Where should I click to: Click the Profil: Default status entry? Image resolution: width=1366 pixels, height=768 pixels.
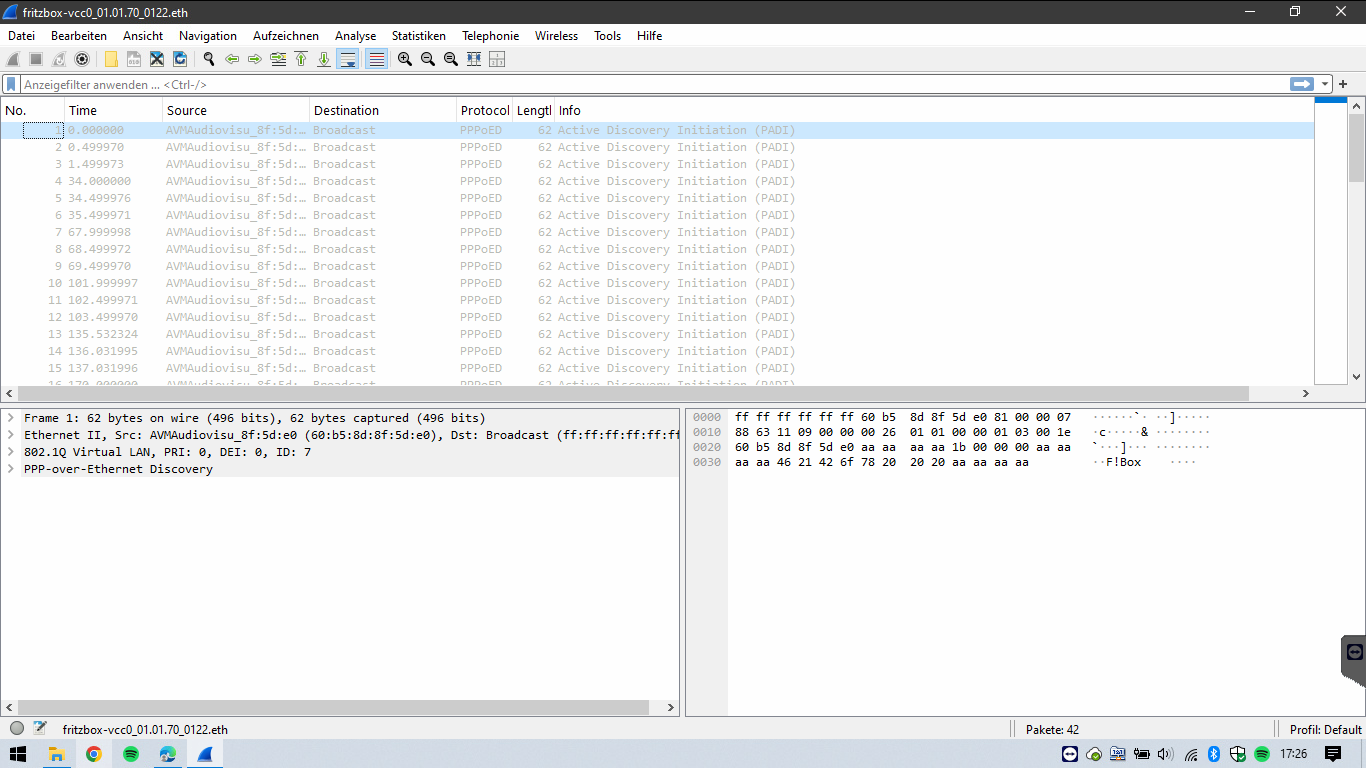coord(1326,730)
